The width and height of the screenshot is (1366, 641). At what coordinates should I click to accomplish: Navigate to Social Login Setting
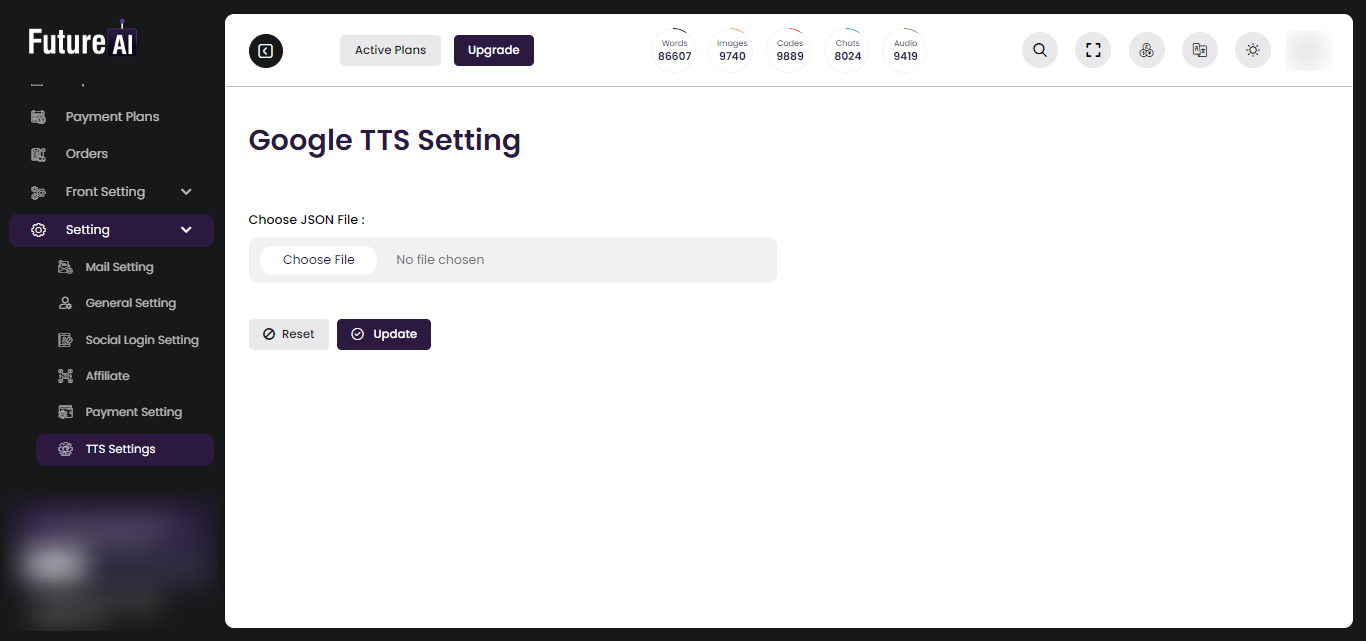click(141, 339)
